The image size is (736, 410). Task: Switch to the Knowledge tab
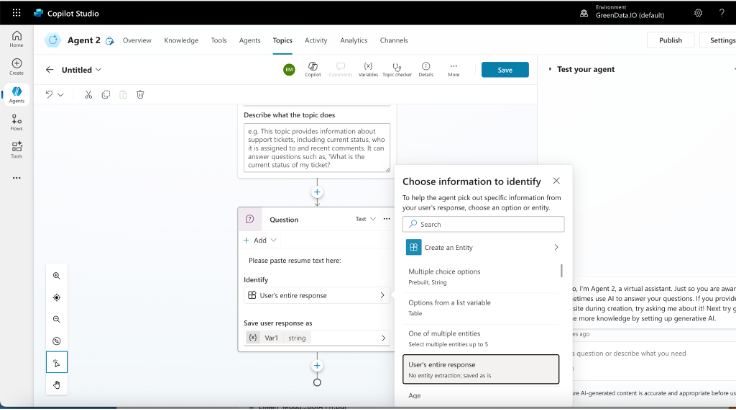[x=181, y=40]
